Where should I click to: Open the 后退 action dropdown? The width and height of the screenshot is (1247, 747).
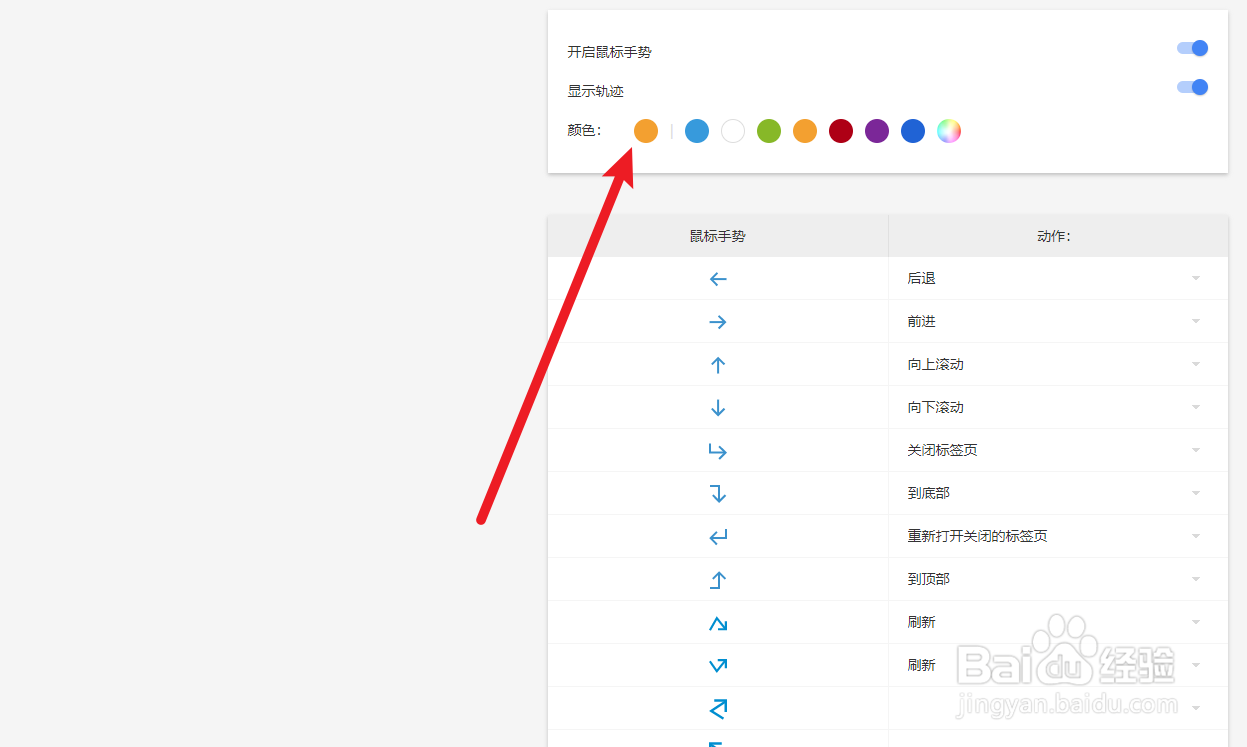[x=1195, y=278]
